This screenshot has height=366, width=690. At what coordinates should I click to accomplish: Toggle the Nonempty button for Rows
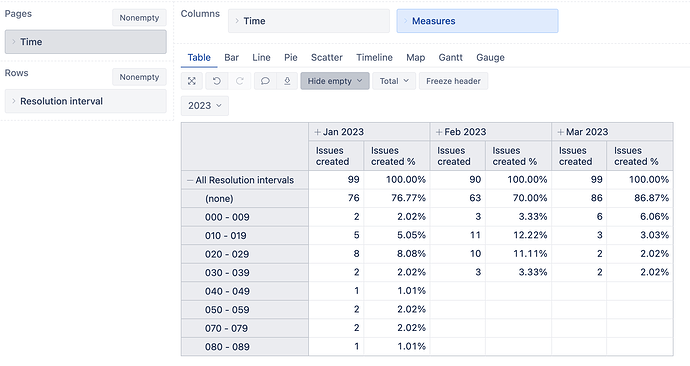pos(139,77)
